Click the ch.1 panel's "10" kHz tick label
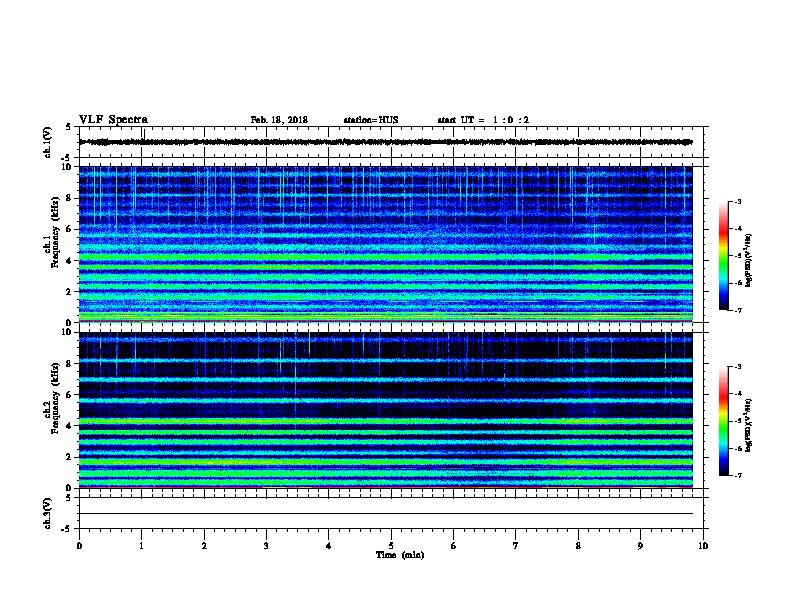 click(x=68, y=167)
